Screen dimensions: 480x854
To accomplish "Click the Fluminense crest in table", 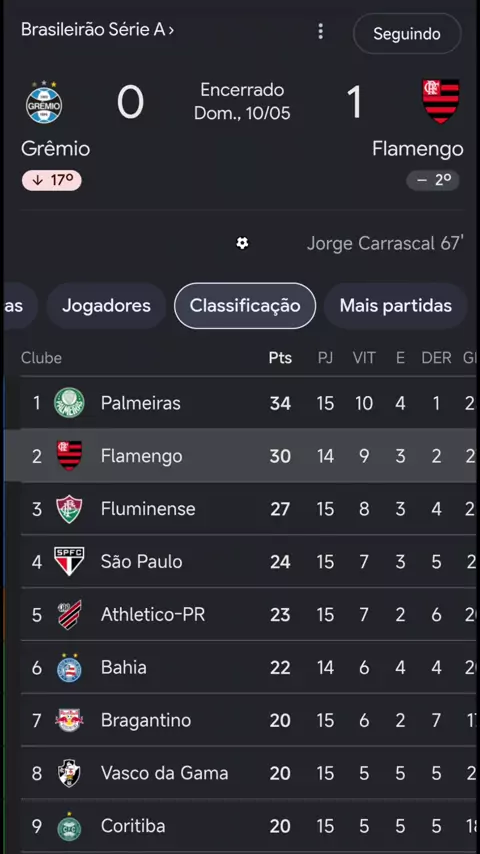I will tap(69, 509).
